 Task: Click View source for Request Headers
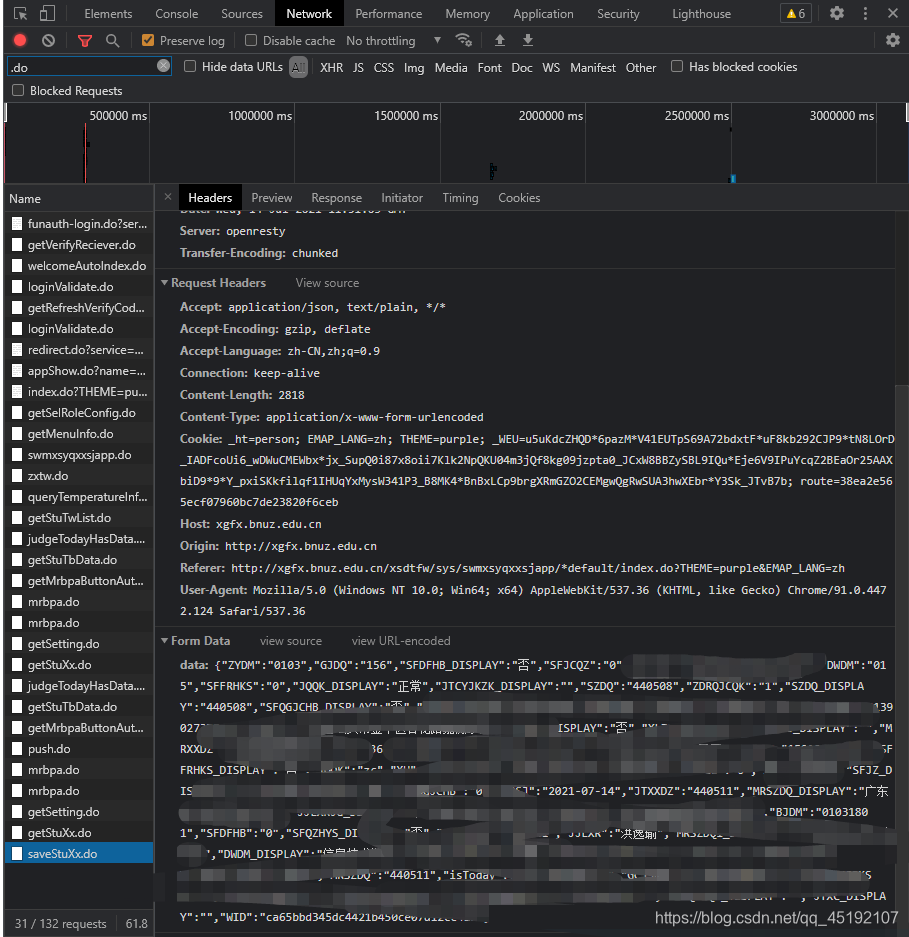click(328, 283)
